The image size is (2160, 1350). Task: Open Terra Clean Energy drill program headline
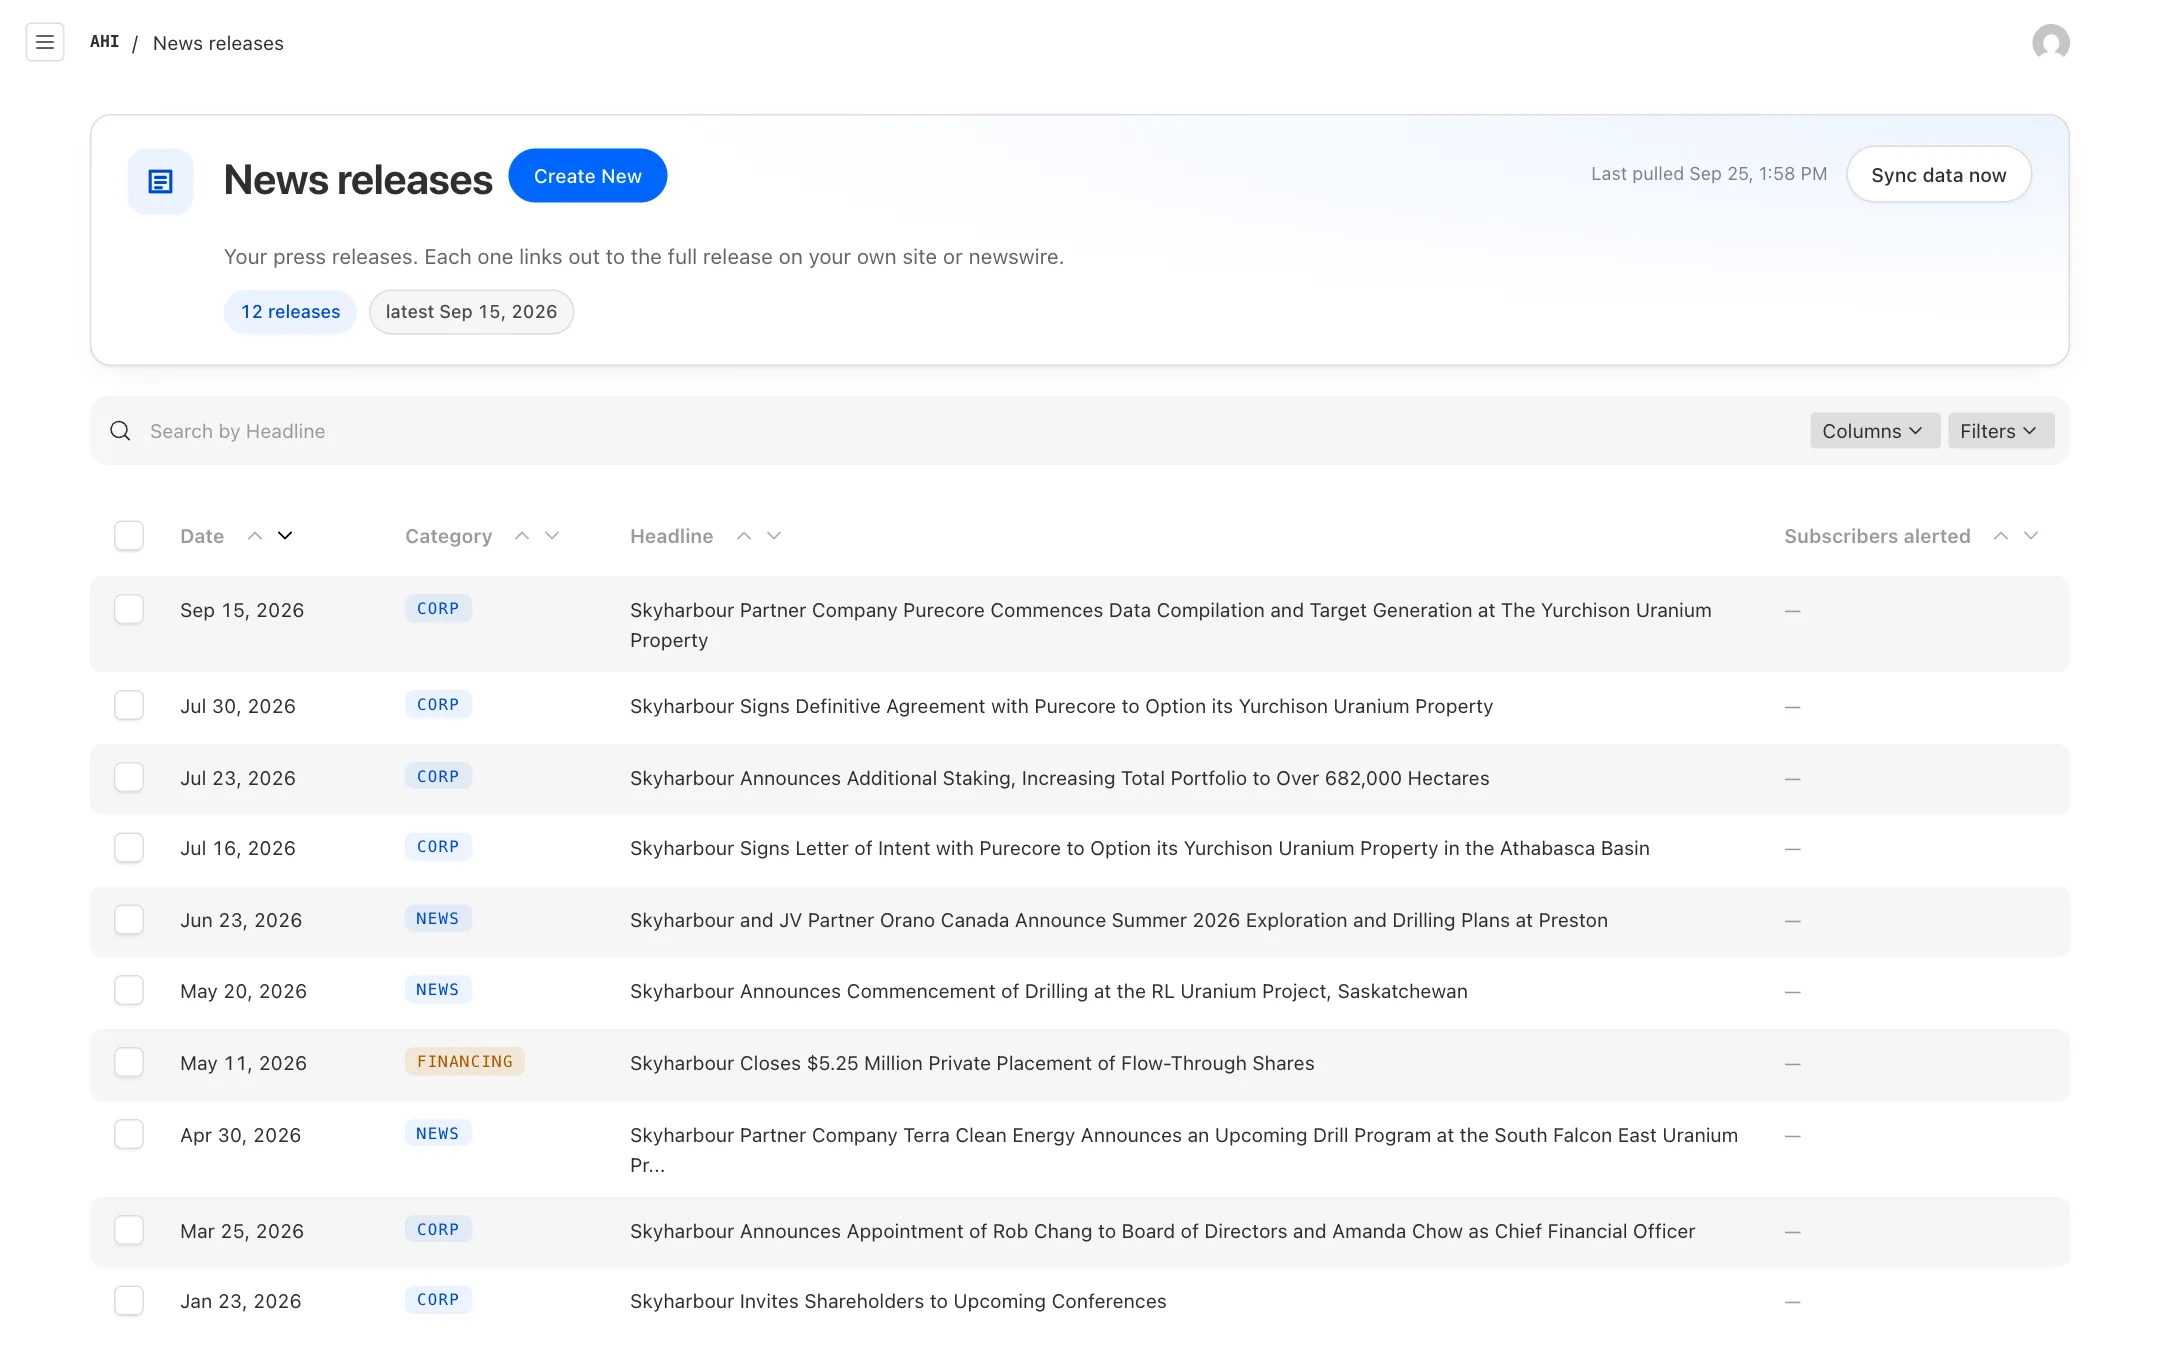(x=1184, y=1150)
